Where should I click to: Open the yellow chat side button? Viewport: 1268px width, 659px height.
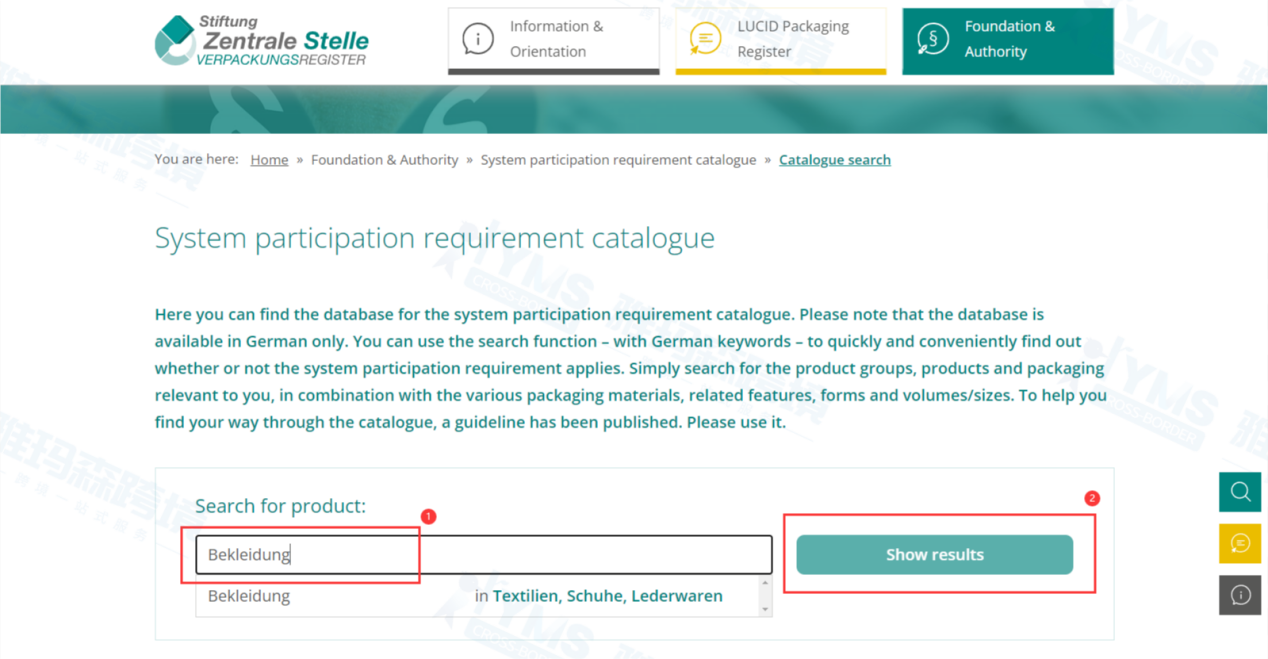pyautogui.click(x=1240, y=544)
